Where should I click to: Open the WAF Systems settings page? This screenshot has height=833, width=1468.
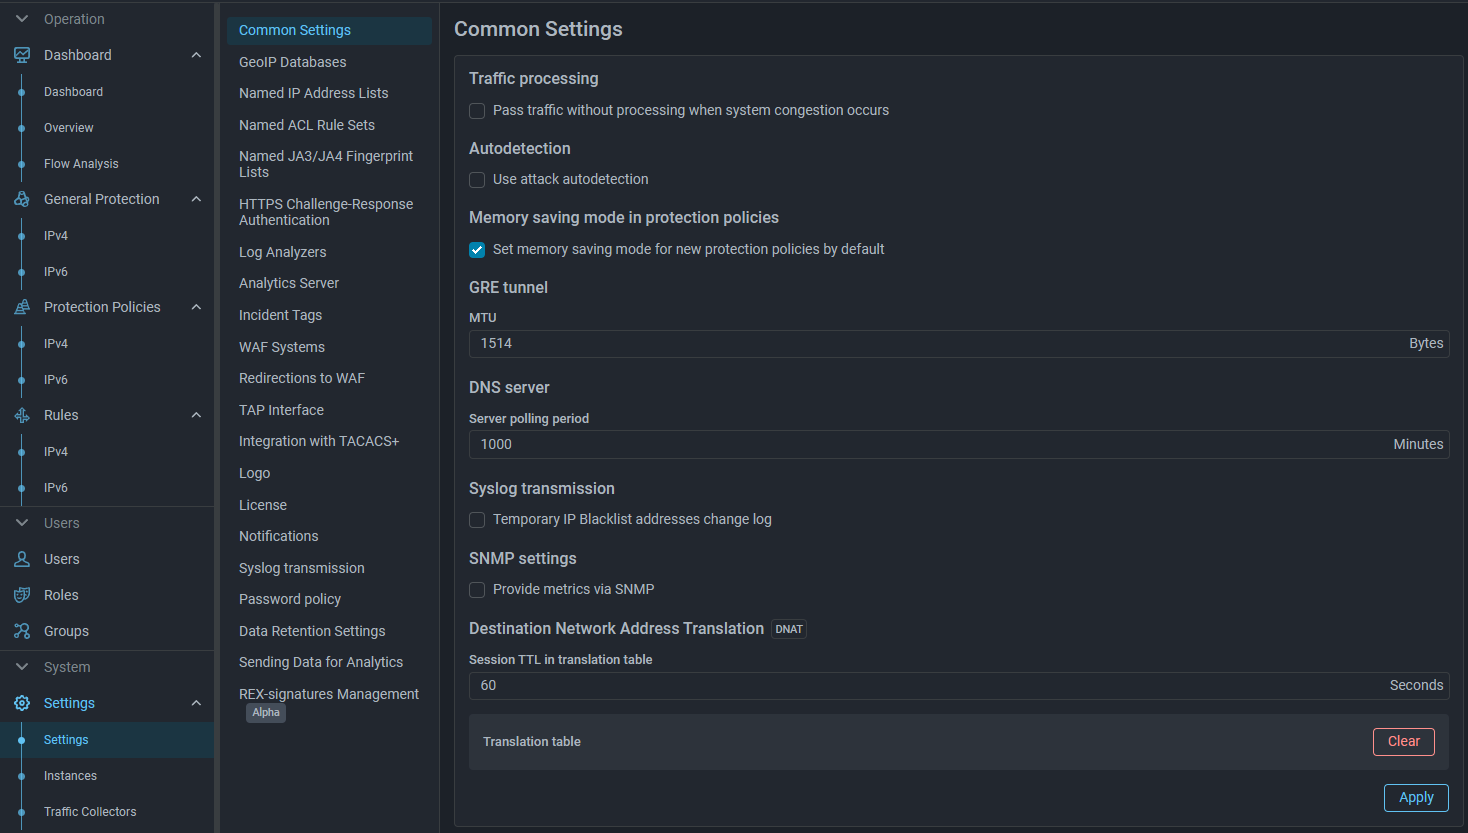click(281, 347)
